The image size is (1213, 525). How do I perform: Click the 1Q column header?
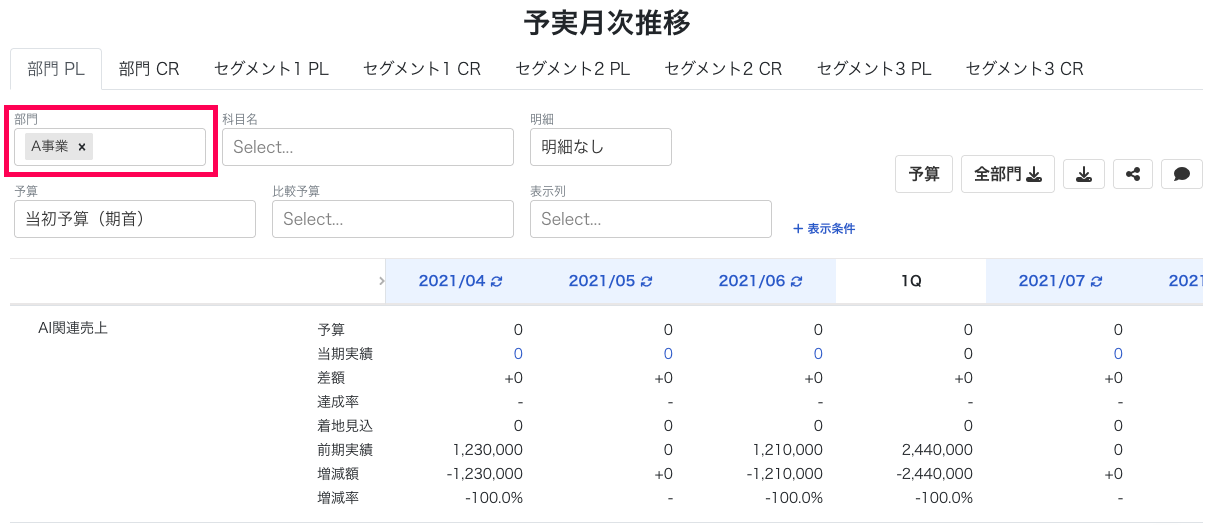click(x=911, y=282)
